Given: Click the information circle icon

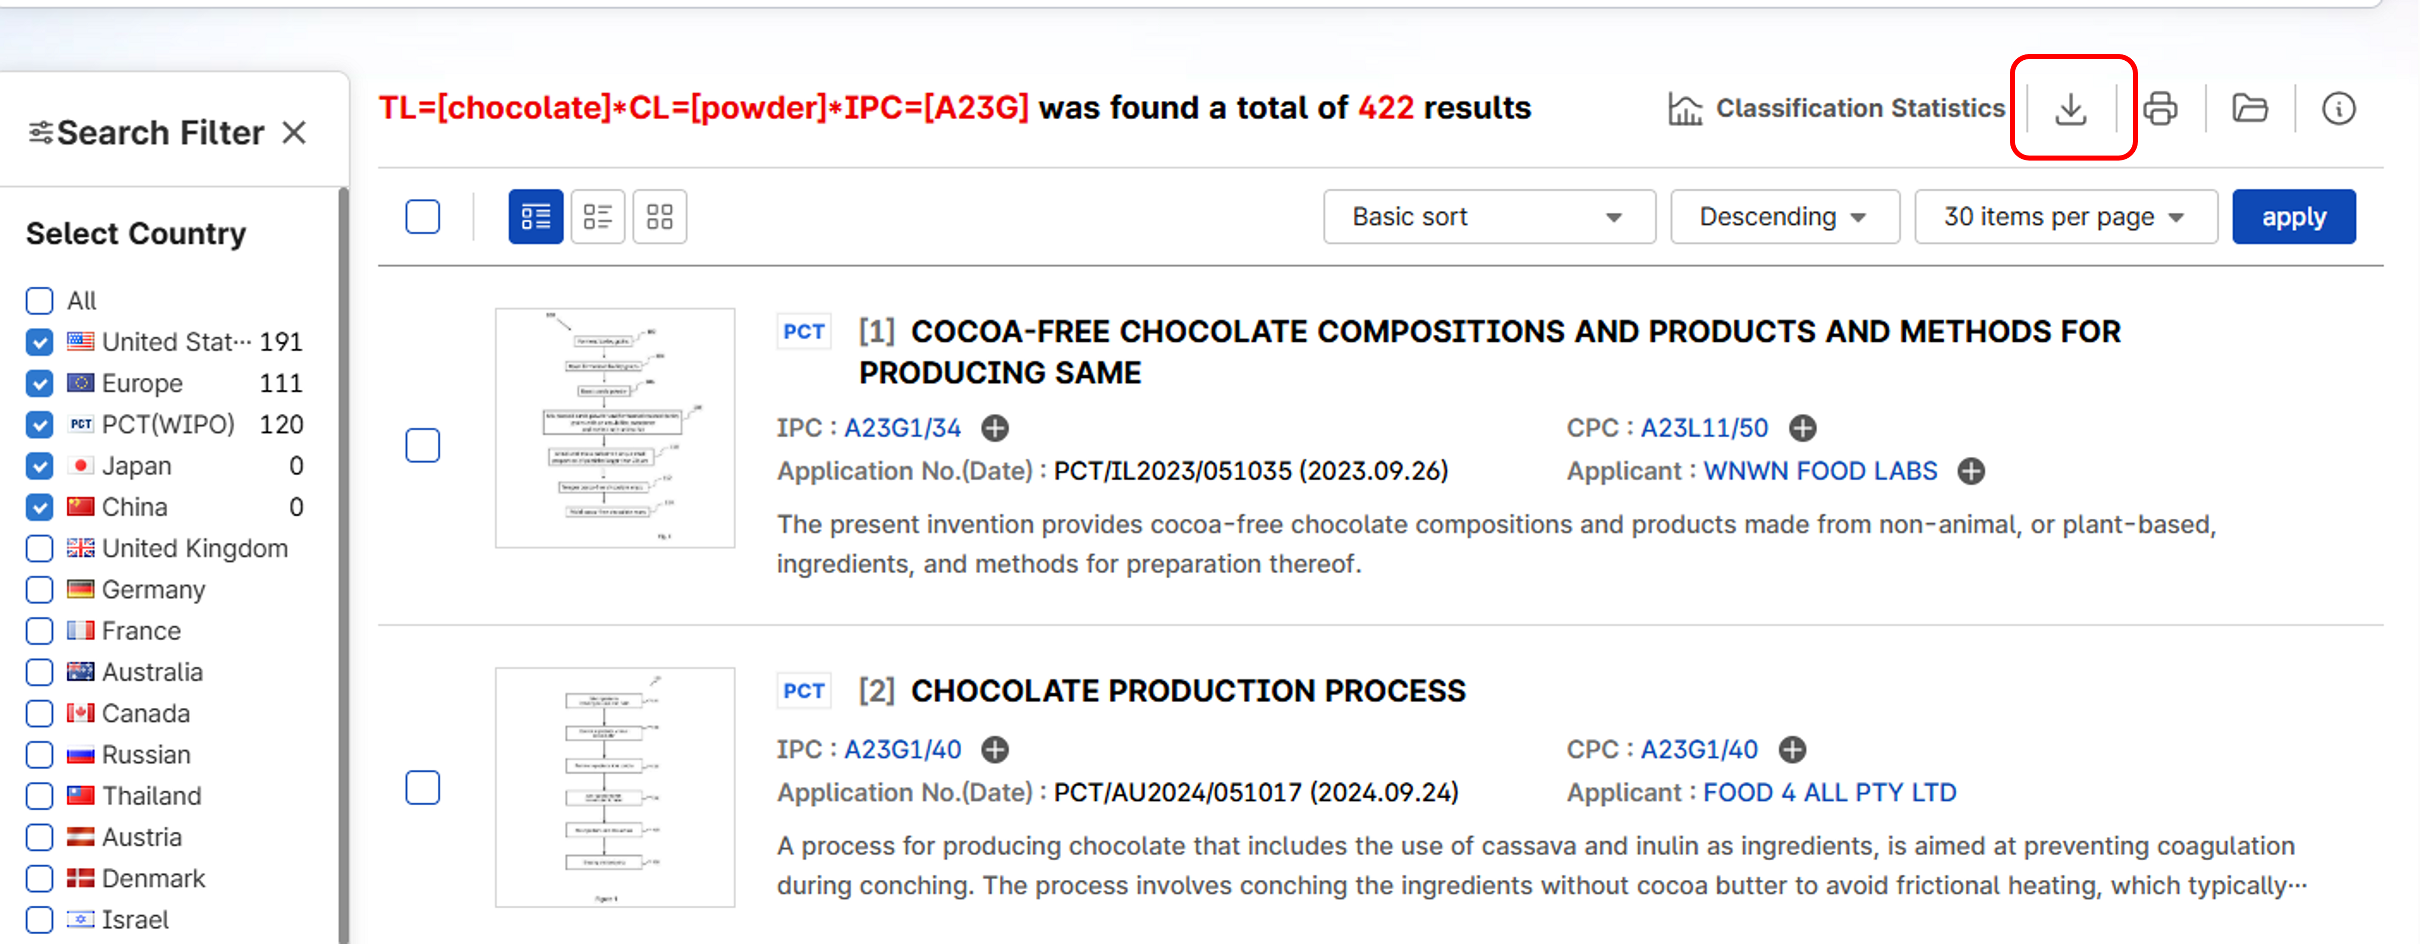Looking at the screenshot, I should click(x=2338, y=108).
